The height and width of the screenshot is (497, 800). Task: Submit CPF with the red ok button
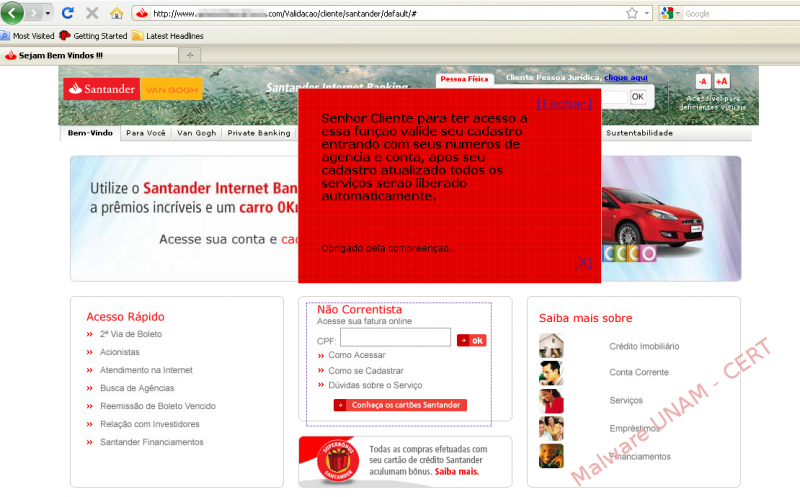click(471, 340)
